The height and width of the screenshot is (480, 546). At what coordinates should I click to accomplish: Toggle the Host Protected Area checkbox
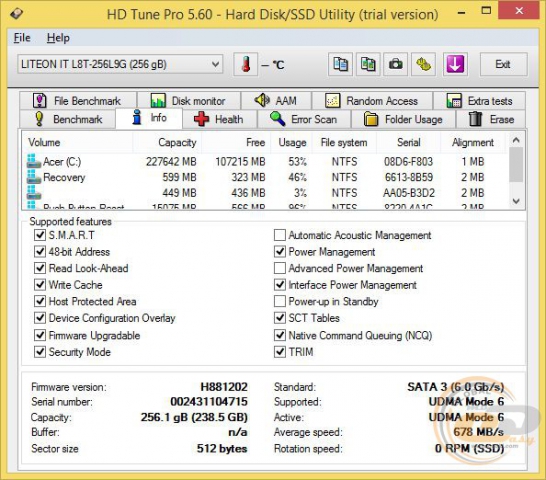tap(40, 301)
